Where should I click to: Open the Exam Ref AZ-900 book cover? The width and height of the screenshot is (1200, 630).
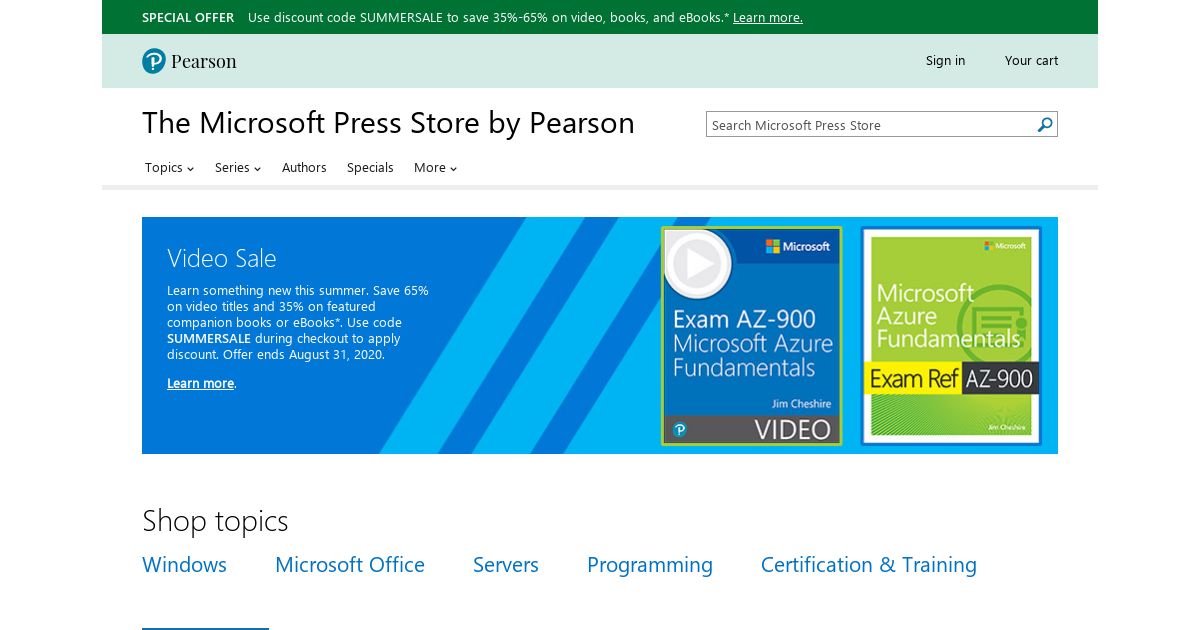coord(951,336)
